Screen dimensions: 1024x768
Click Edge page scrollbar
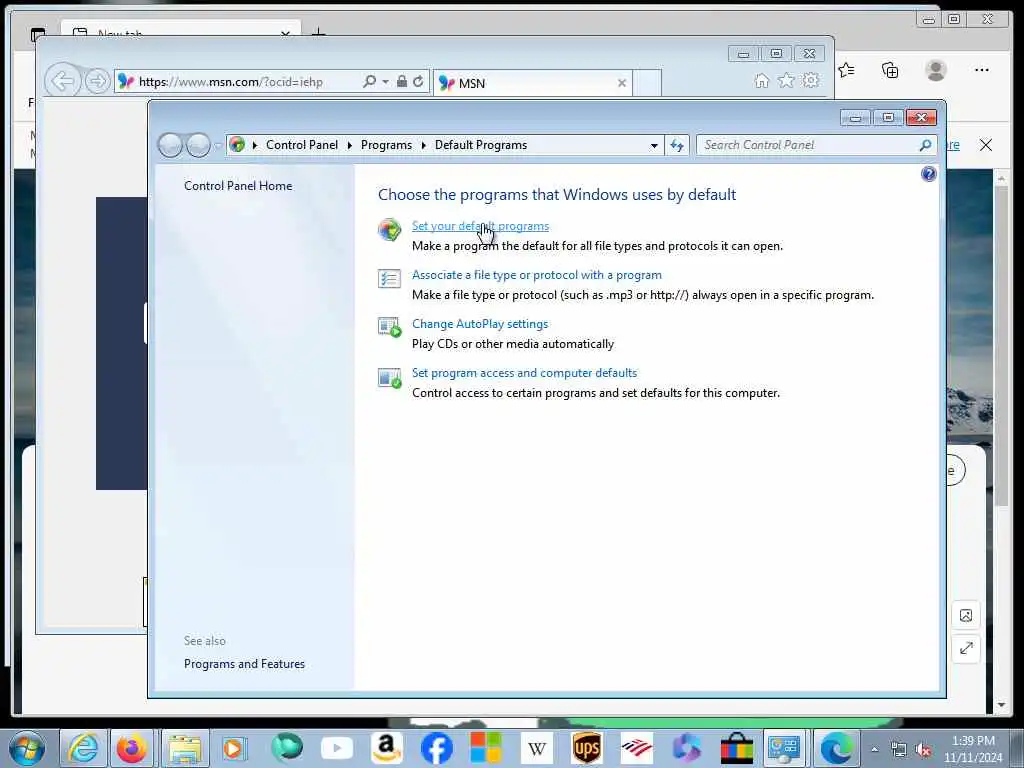(x=1002, y=346)
